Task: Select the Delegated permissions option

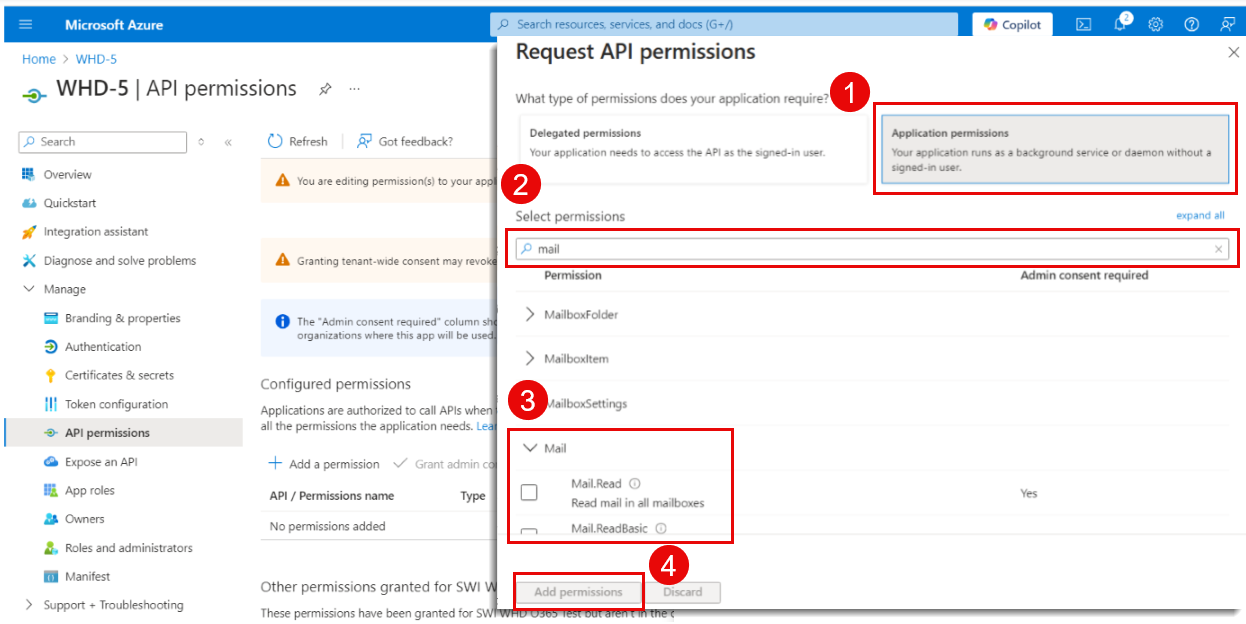Action: click(x=692, y=149)
